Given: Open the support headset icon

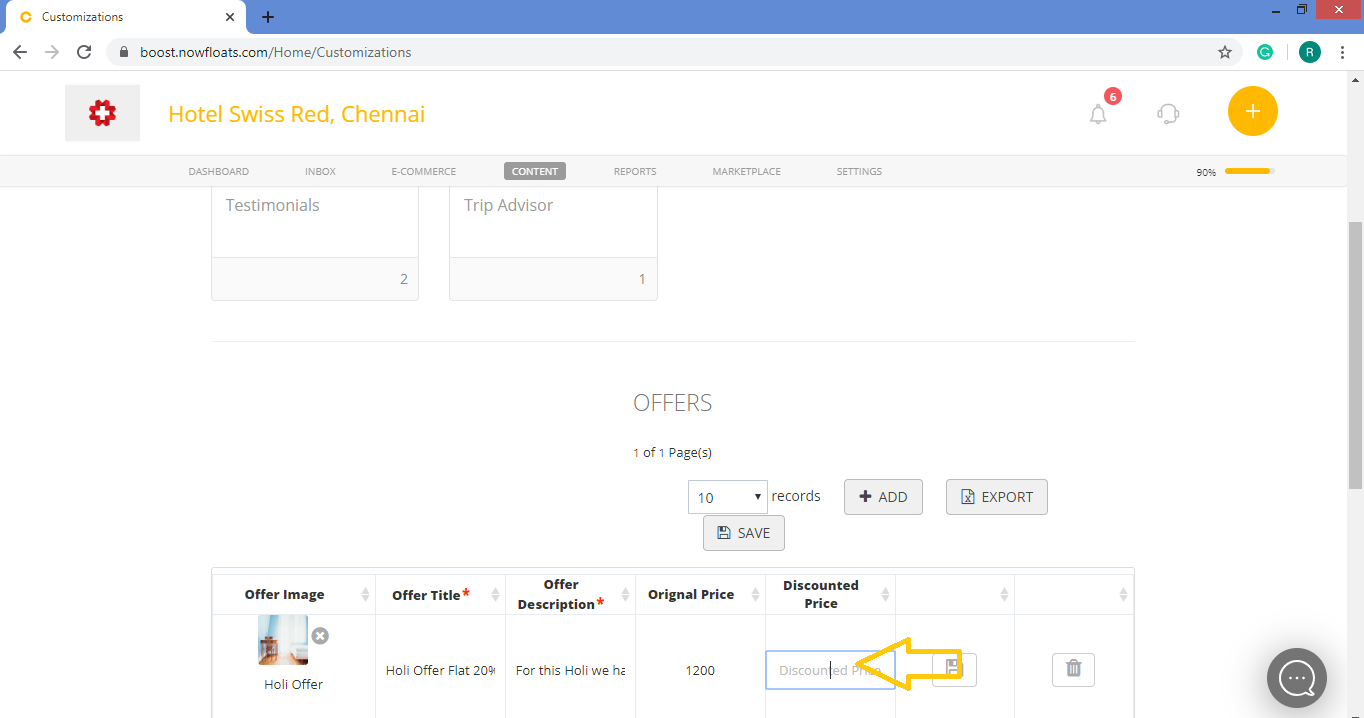Looking at the screenshot, I should 1168,113.
